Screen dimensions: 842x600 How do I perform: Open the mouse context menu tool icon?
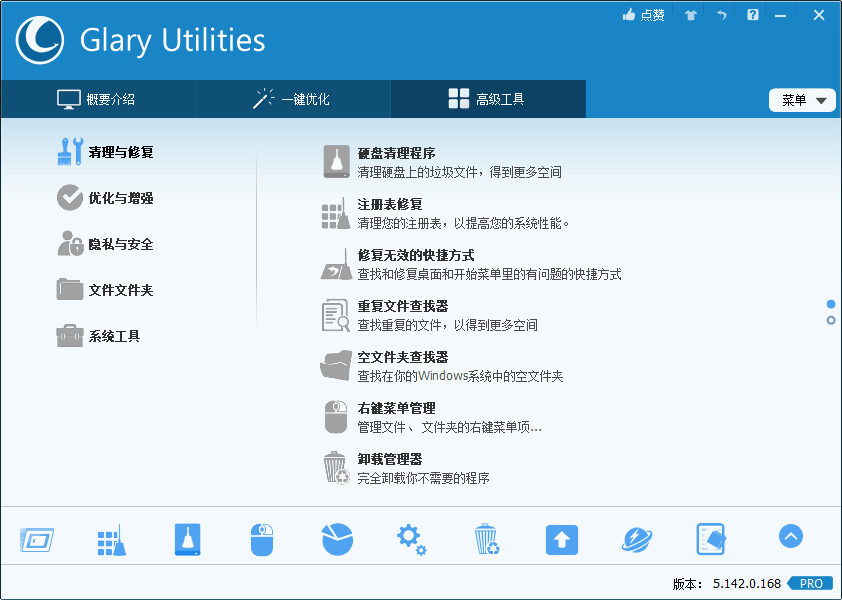coord(261,539)
